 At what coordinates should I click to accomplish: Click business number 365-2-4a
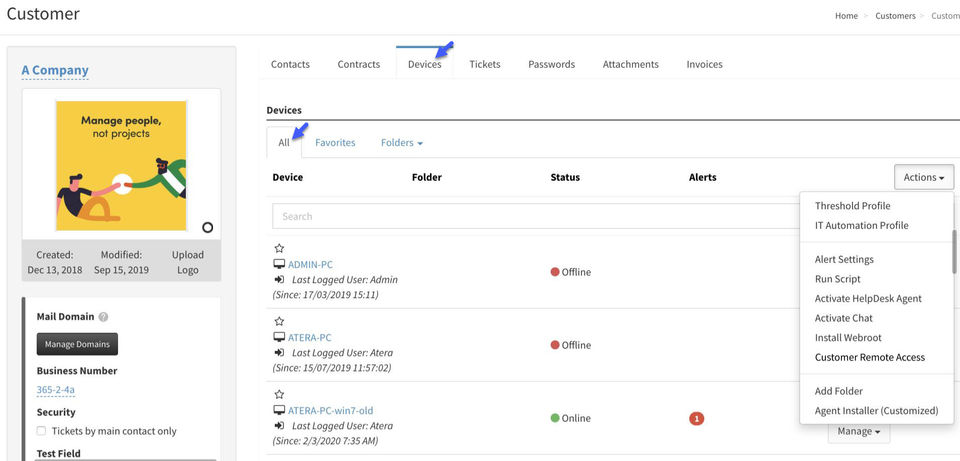(x=56, y=390)
